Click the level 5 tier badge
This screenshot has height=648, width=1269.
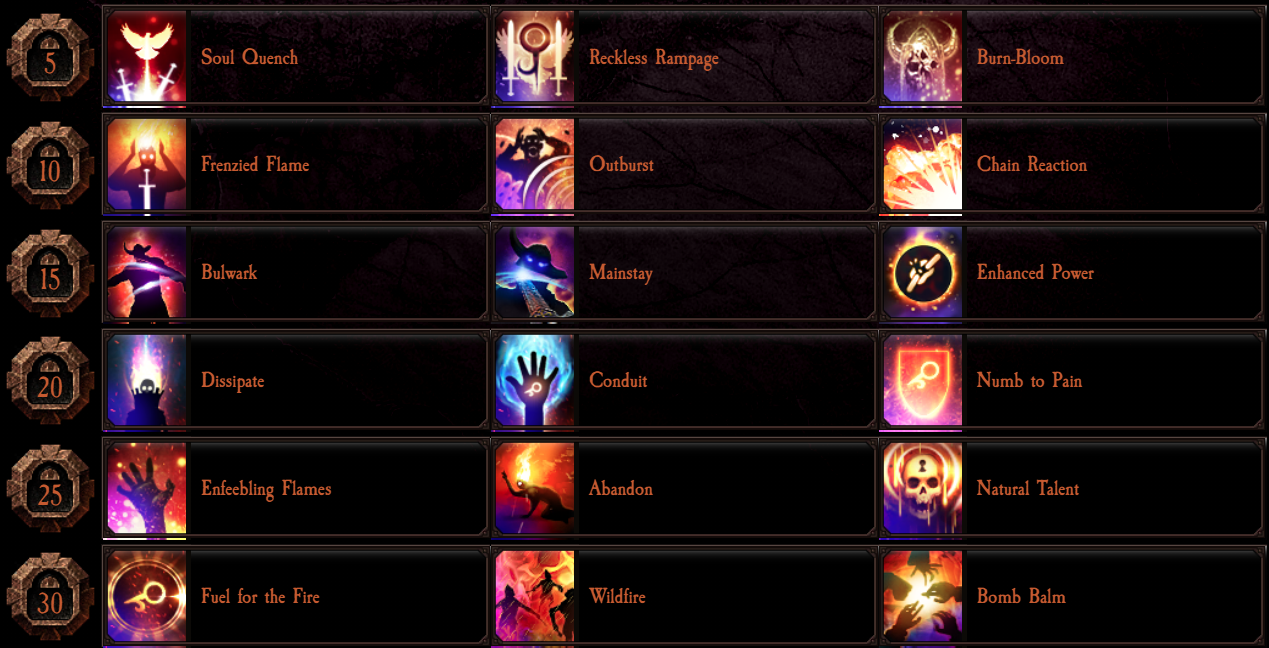(50, 57)
